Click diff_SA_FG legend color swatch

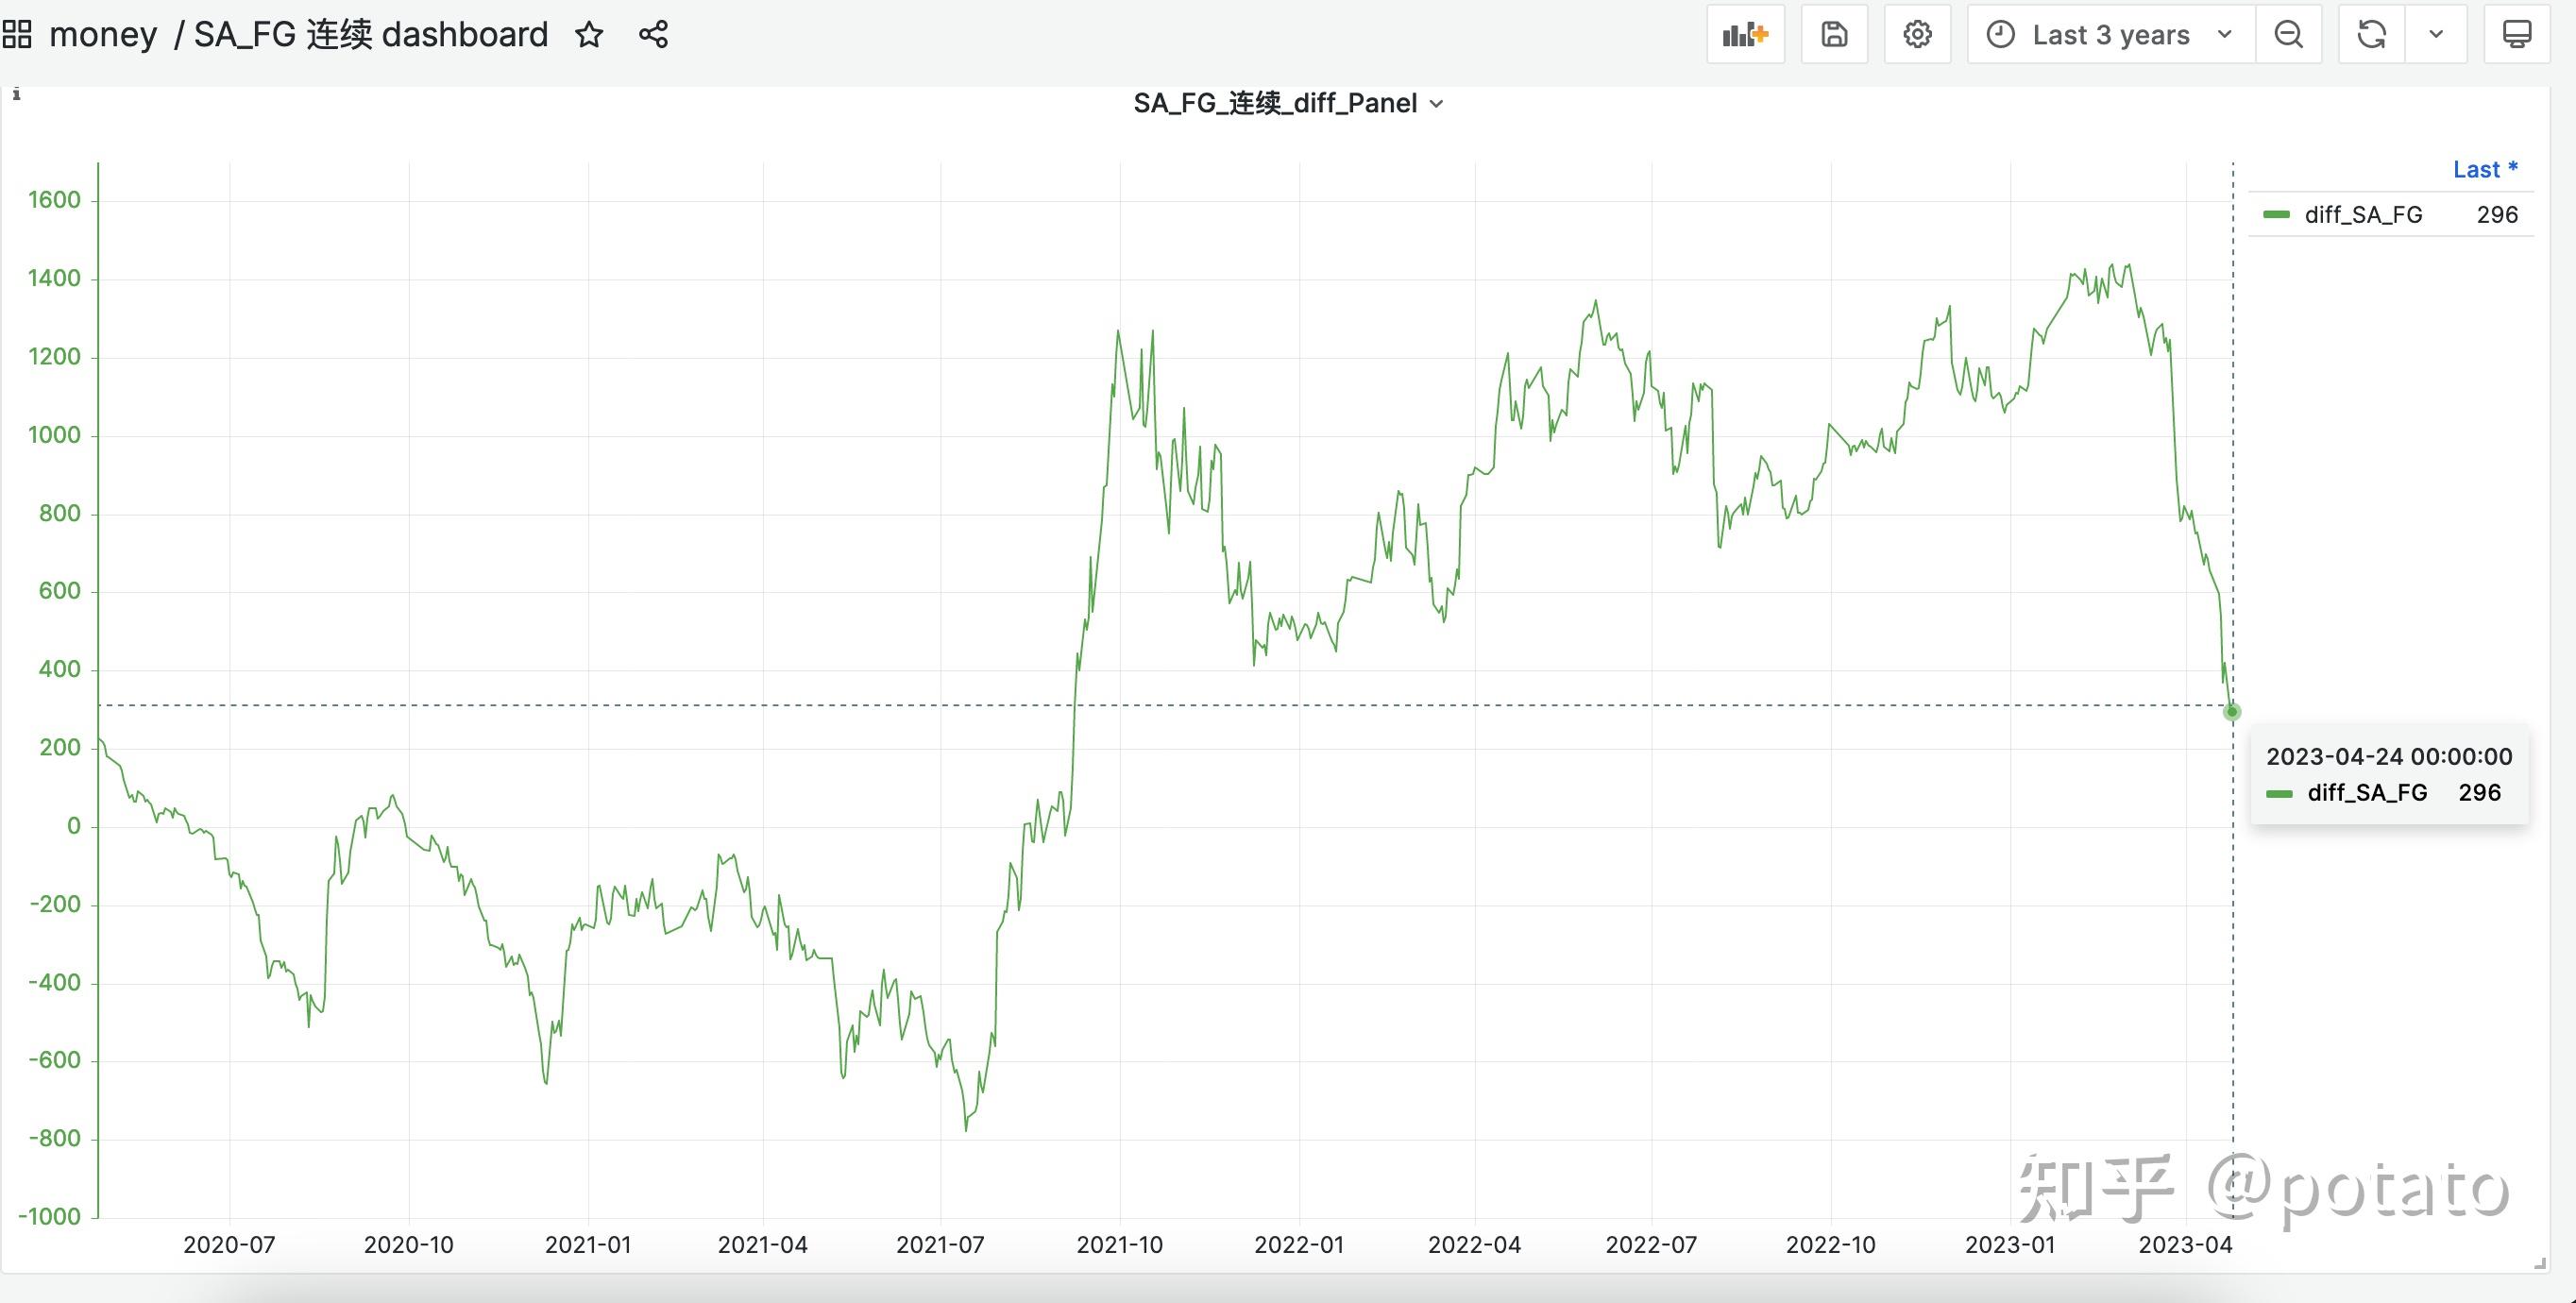(x=2276, y=215)
